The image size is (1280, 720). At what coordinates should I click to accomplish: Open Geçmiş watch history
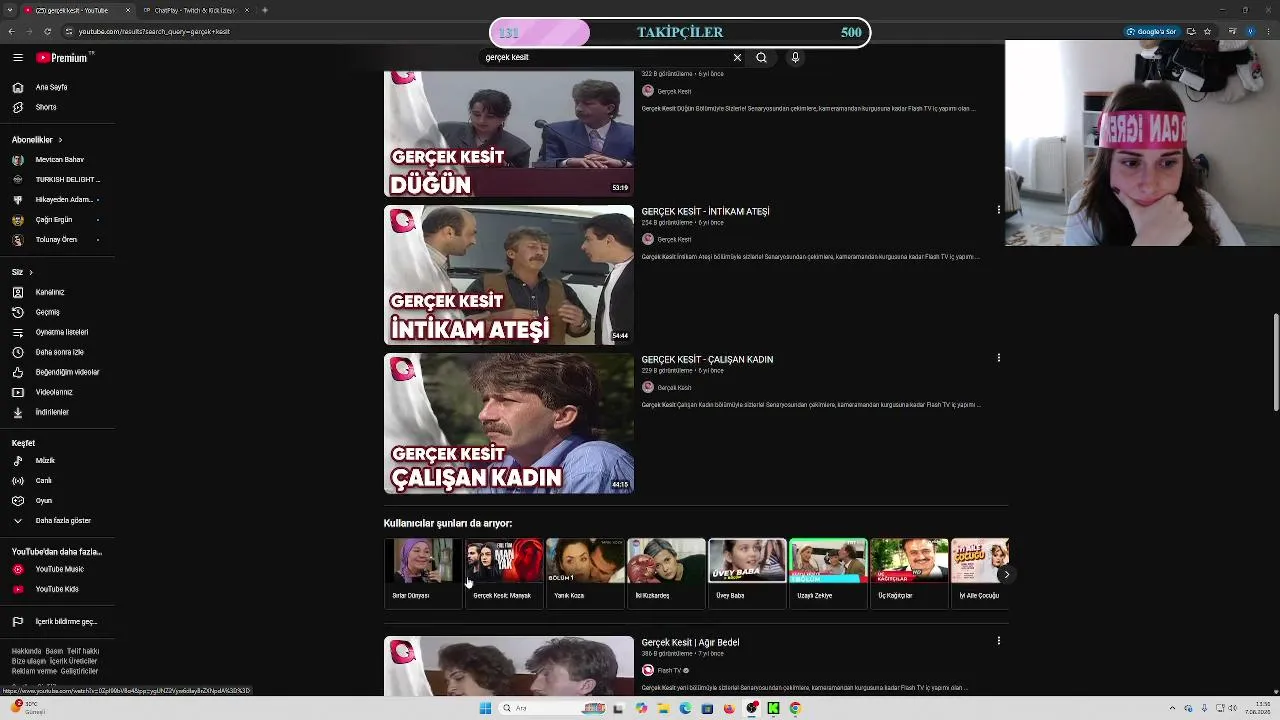click(57, 312)
